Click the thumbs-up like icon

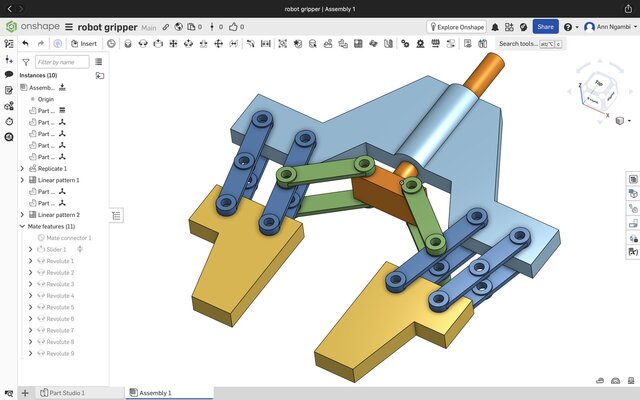click(233, 27)
